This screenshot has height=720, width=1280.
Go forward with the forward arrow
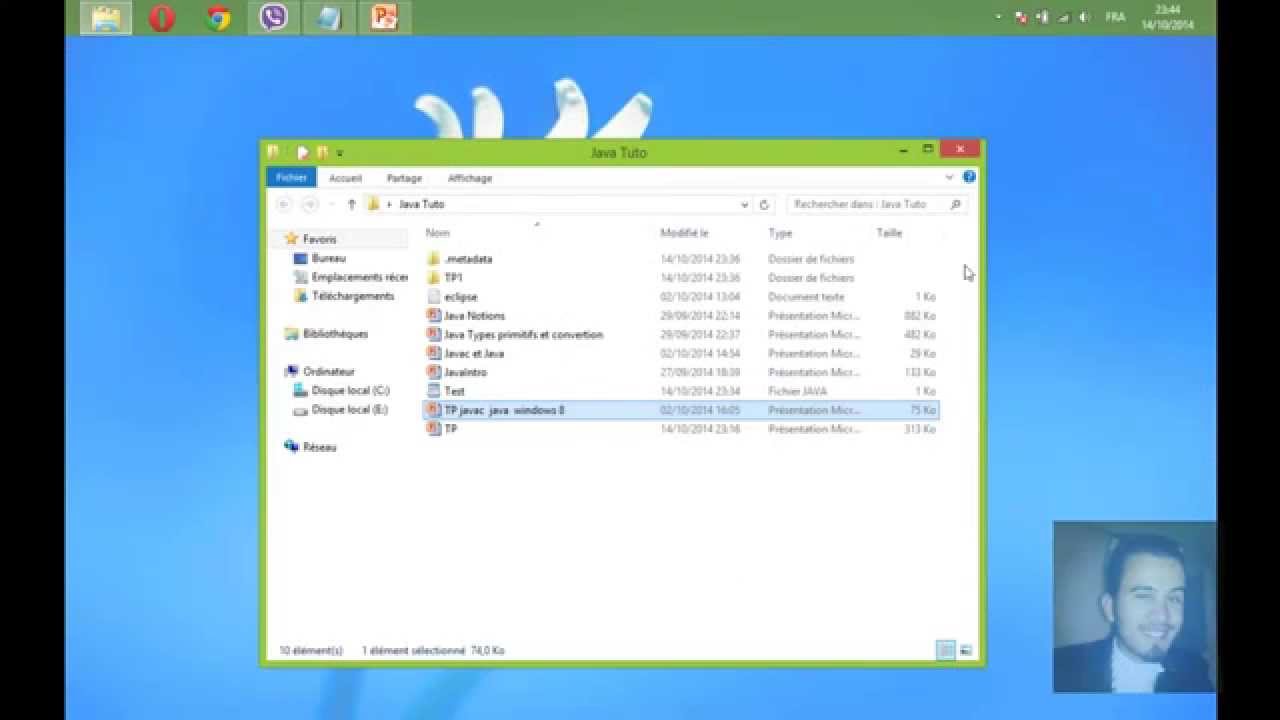310,204
